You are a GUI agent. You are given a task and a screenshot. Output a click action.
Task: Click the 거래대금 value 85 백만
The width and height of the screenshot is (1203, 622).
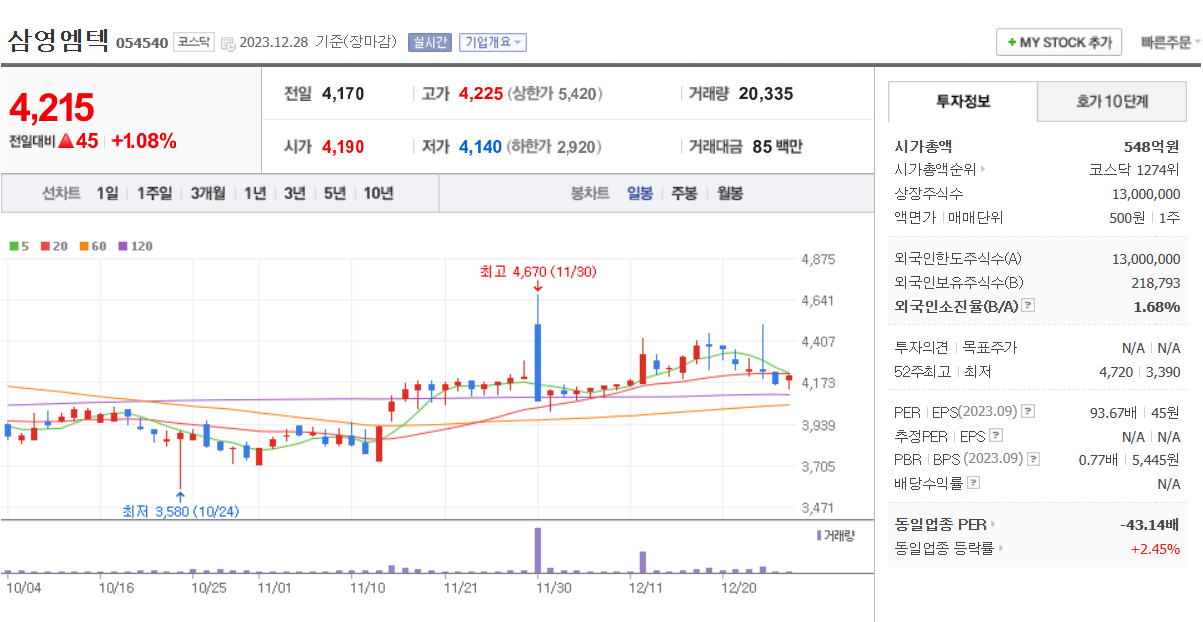777,147
